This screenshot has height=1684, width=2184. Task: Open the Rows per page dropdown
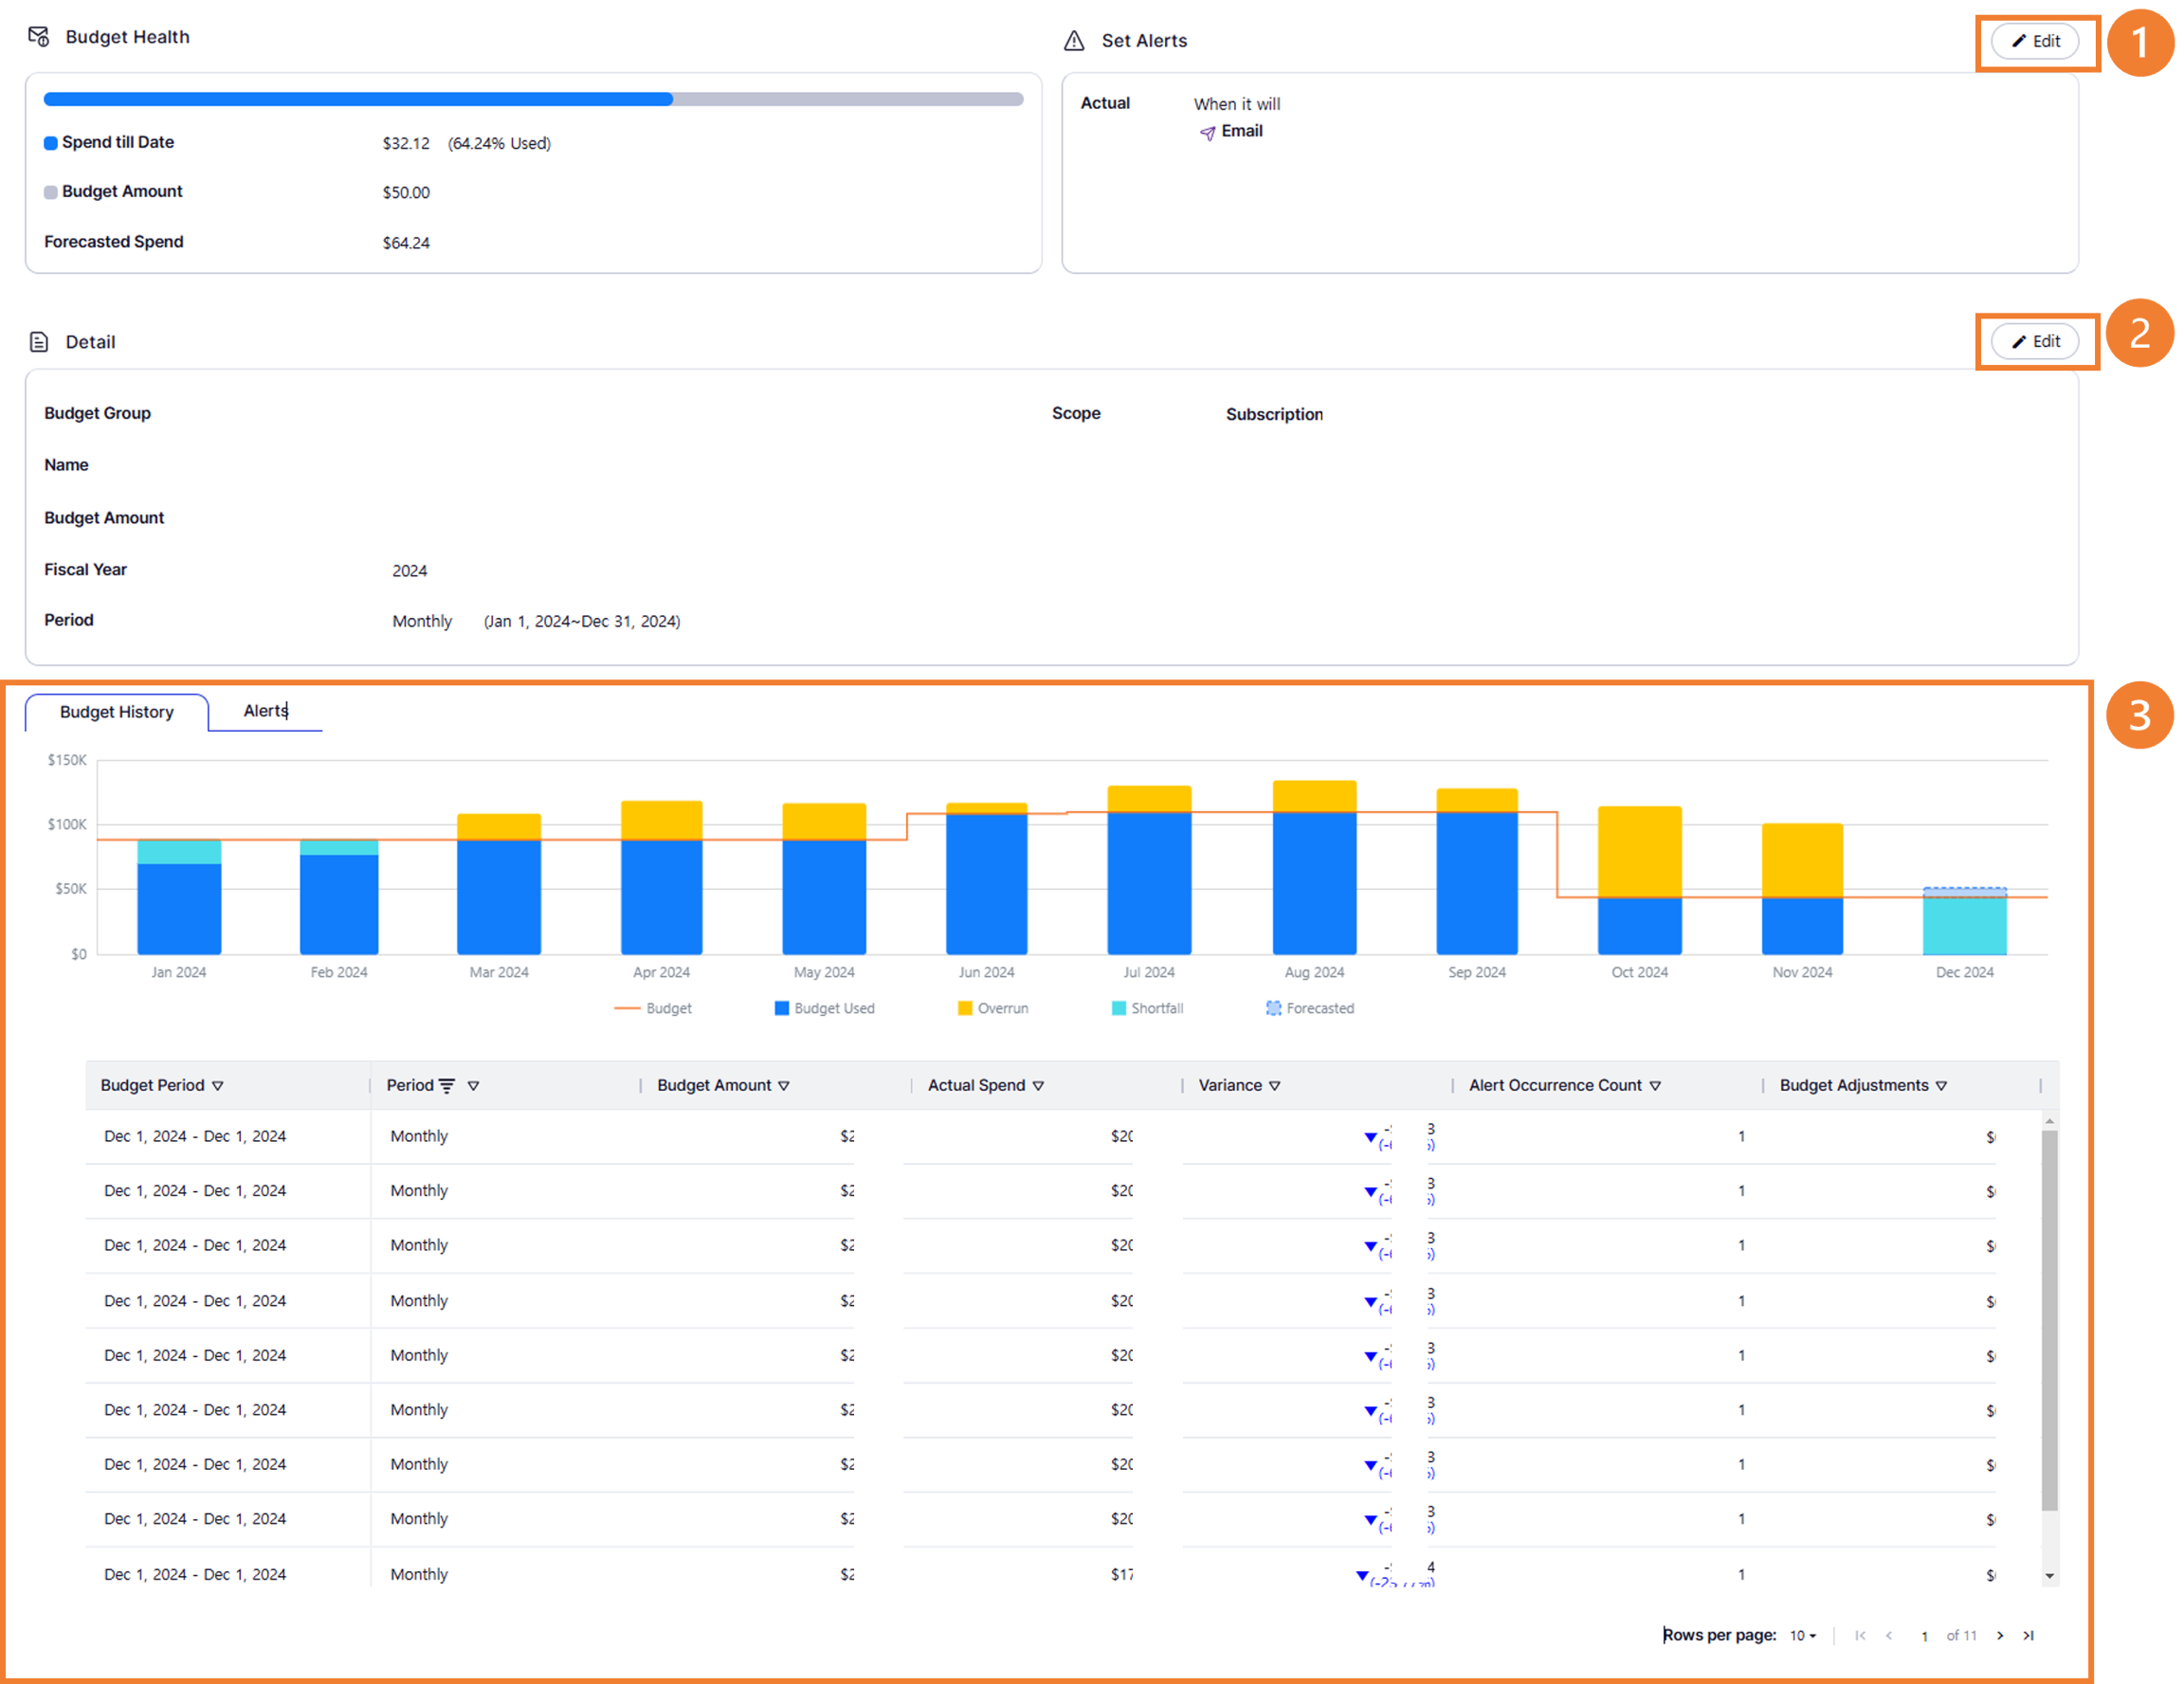pyautogui.click(x=1803, y=1635)
